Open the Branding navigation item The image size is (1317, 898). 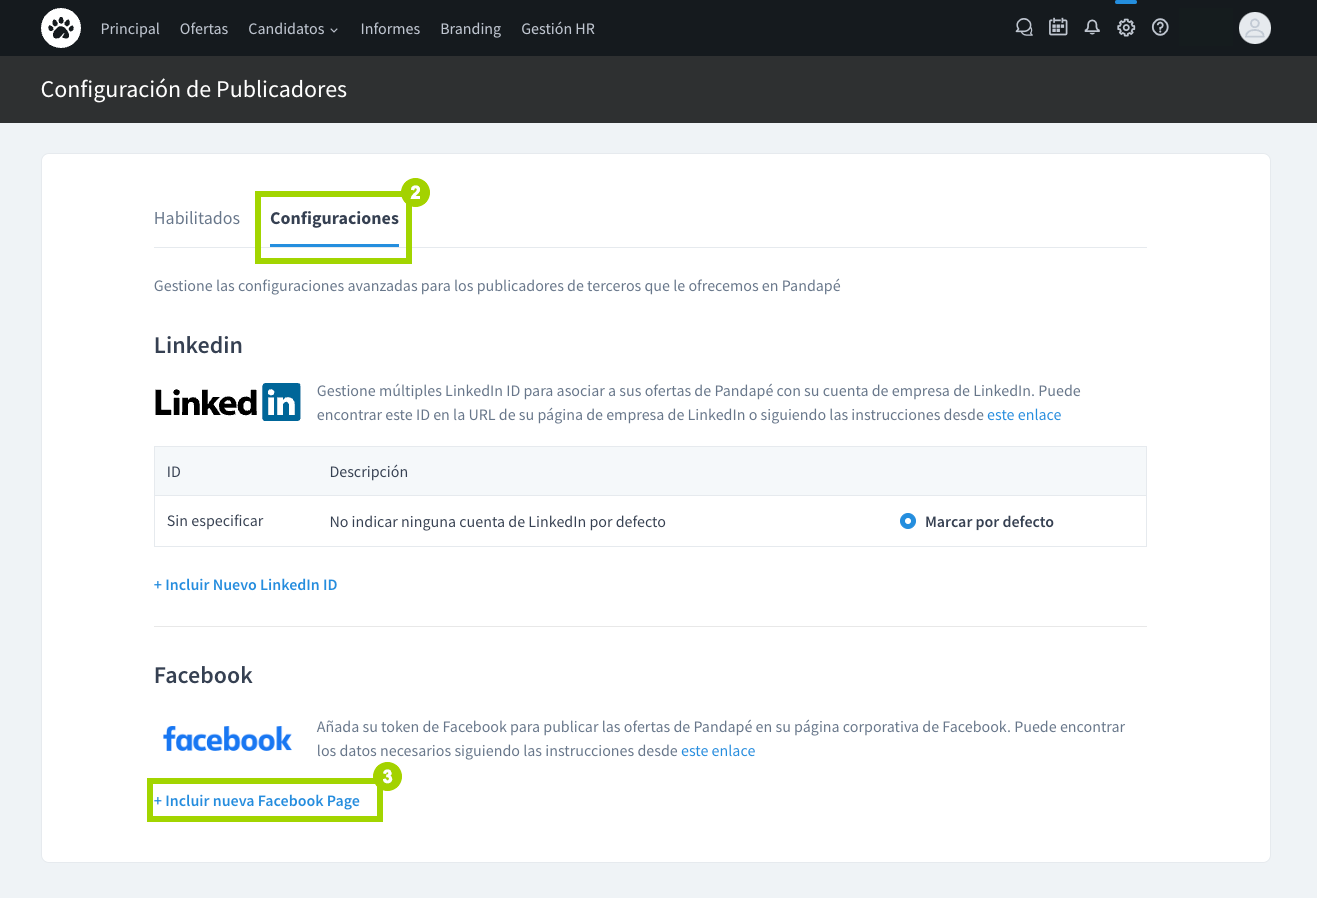click(470, 29)
